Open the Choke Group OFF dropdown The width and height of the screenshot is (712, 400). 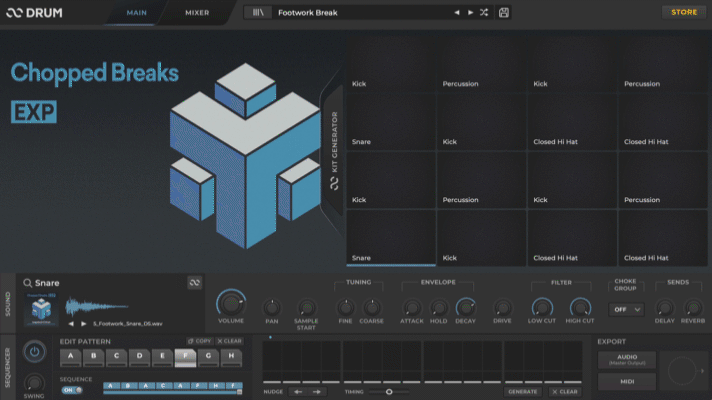[626, 310]
